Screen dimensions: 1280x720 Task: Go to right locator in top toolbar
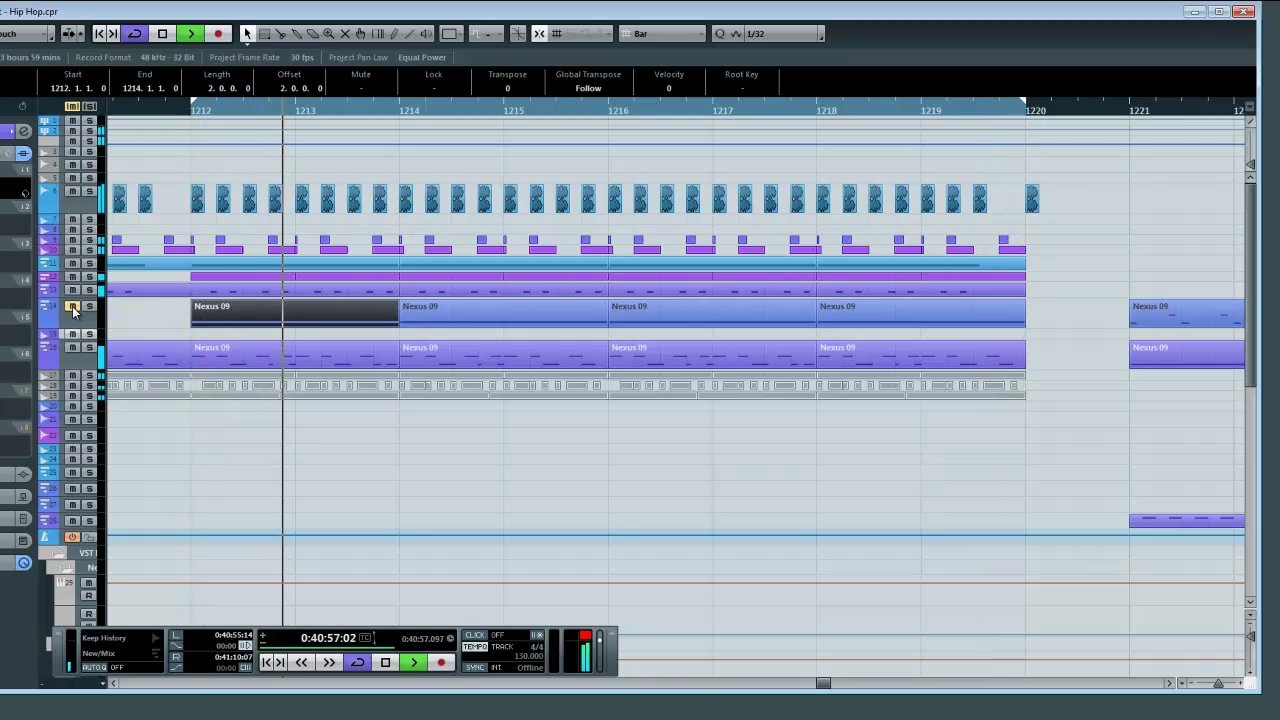pos(113,34)
